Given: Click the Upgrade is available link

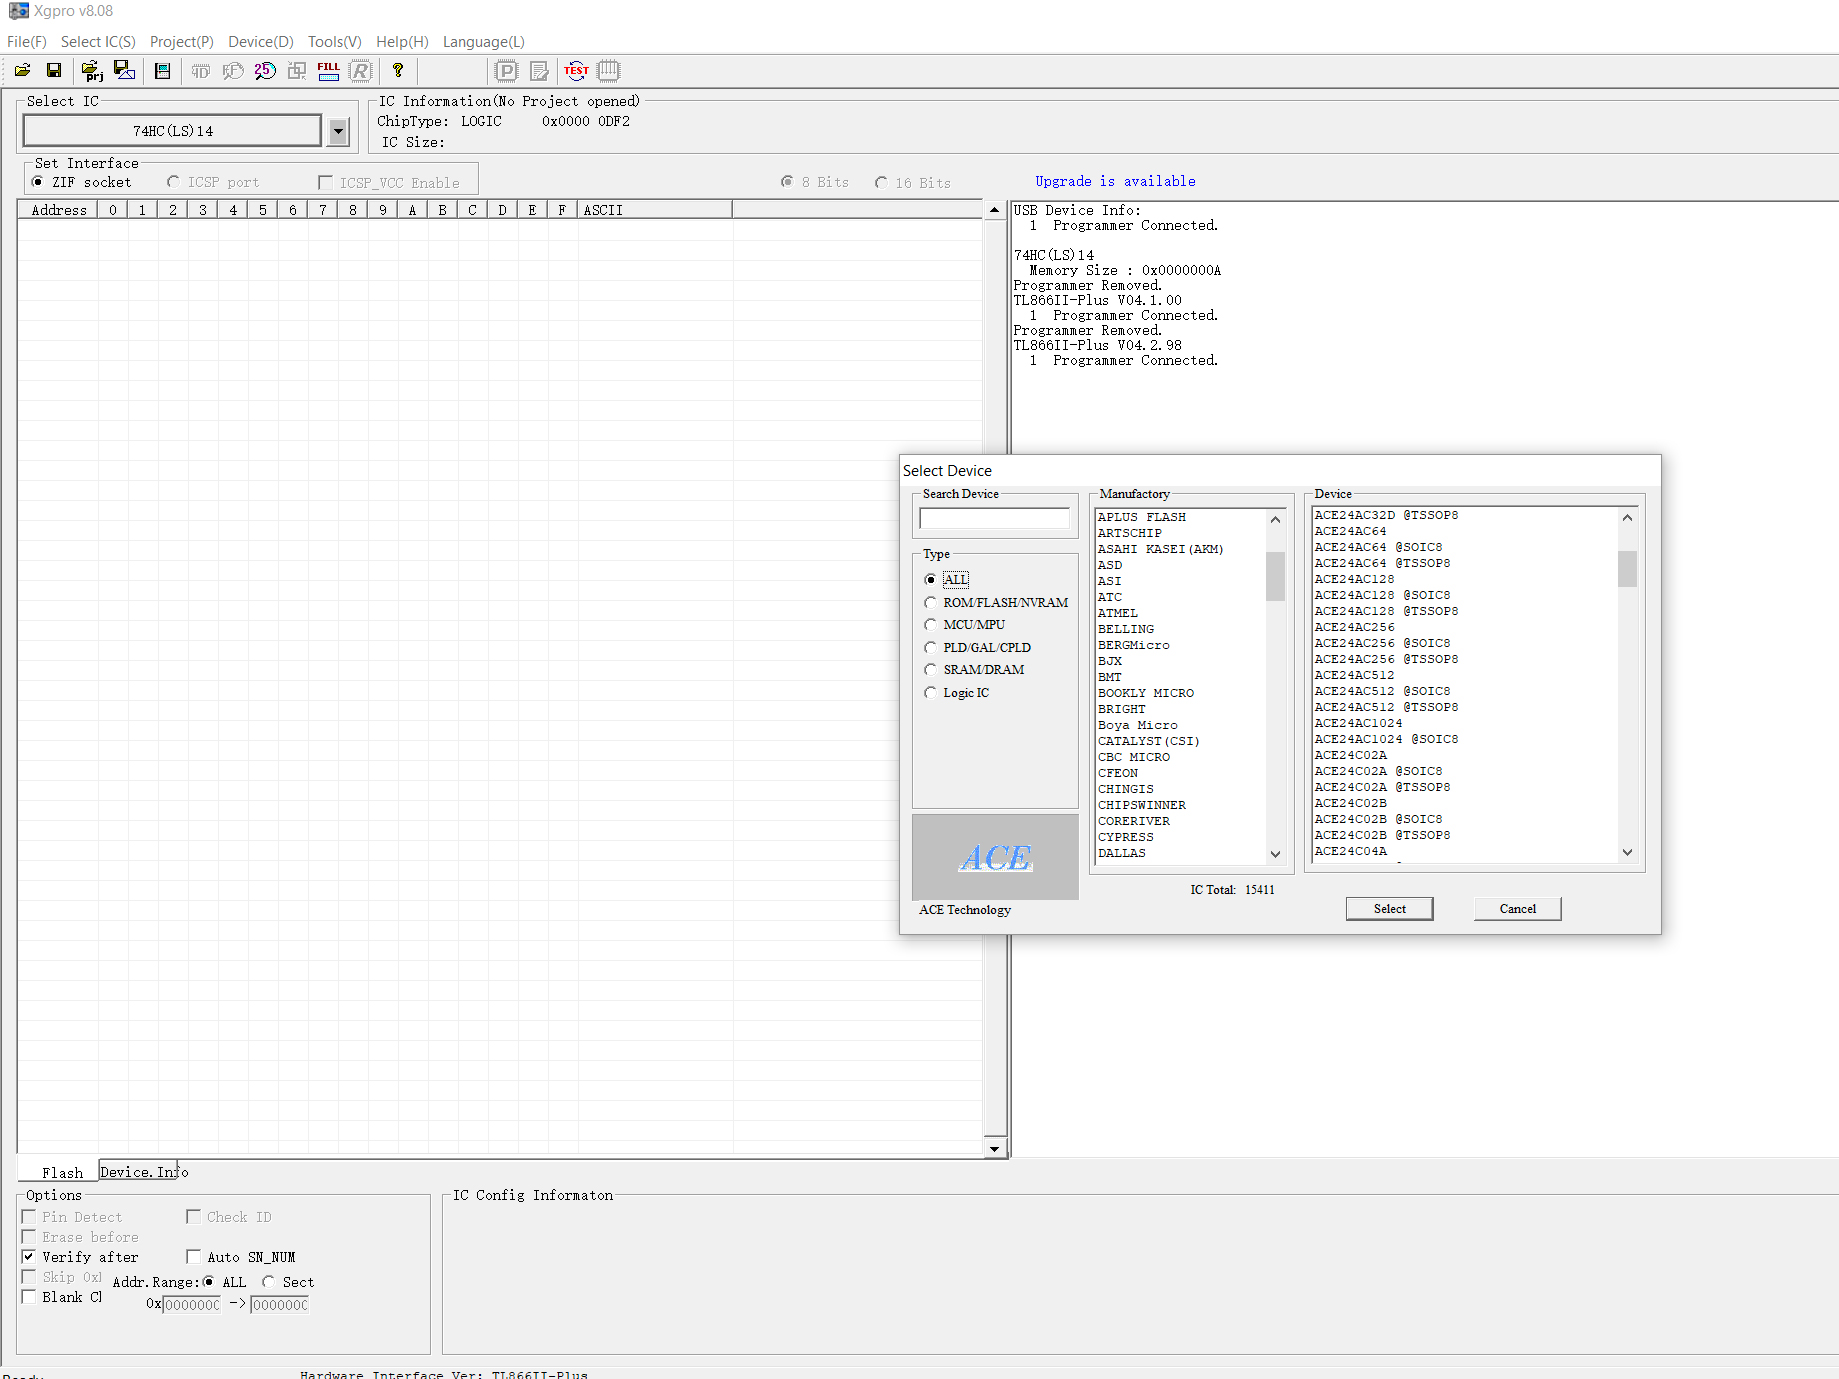Looking at the screenshot, I should 1115,181.
